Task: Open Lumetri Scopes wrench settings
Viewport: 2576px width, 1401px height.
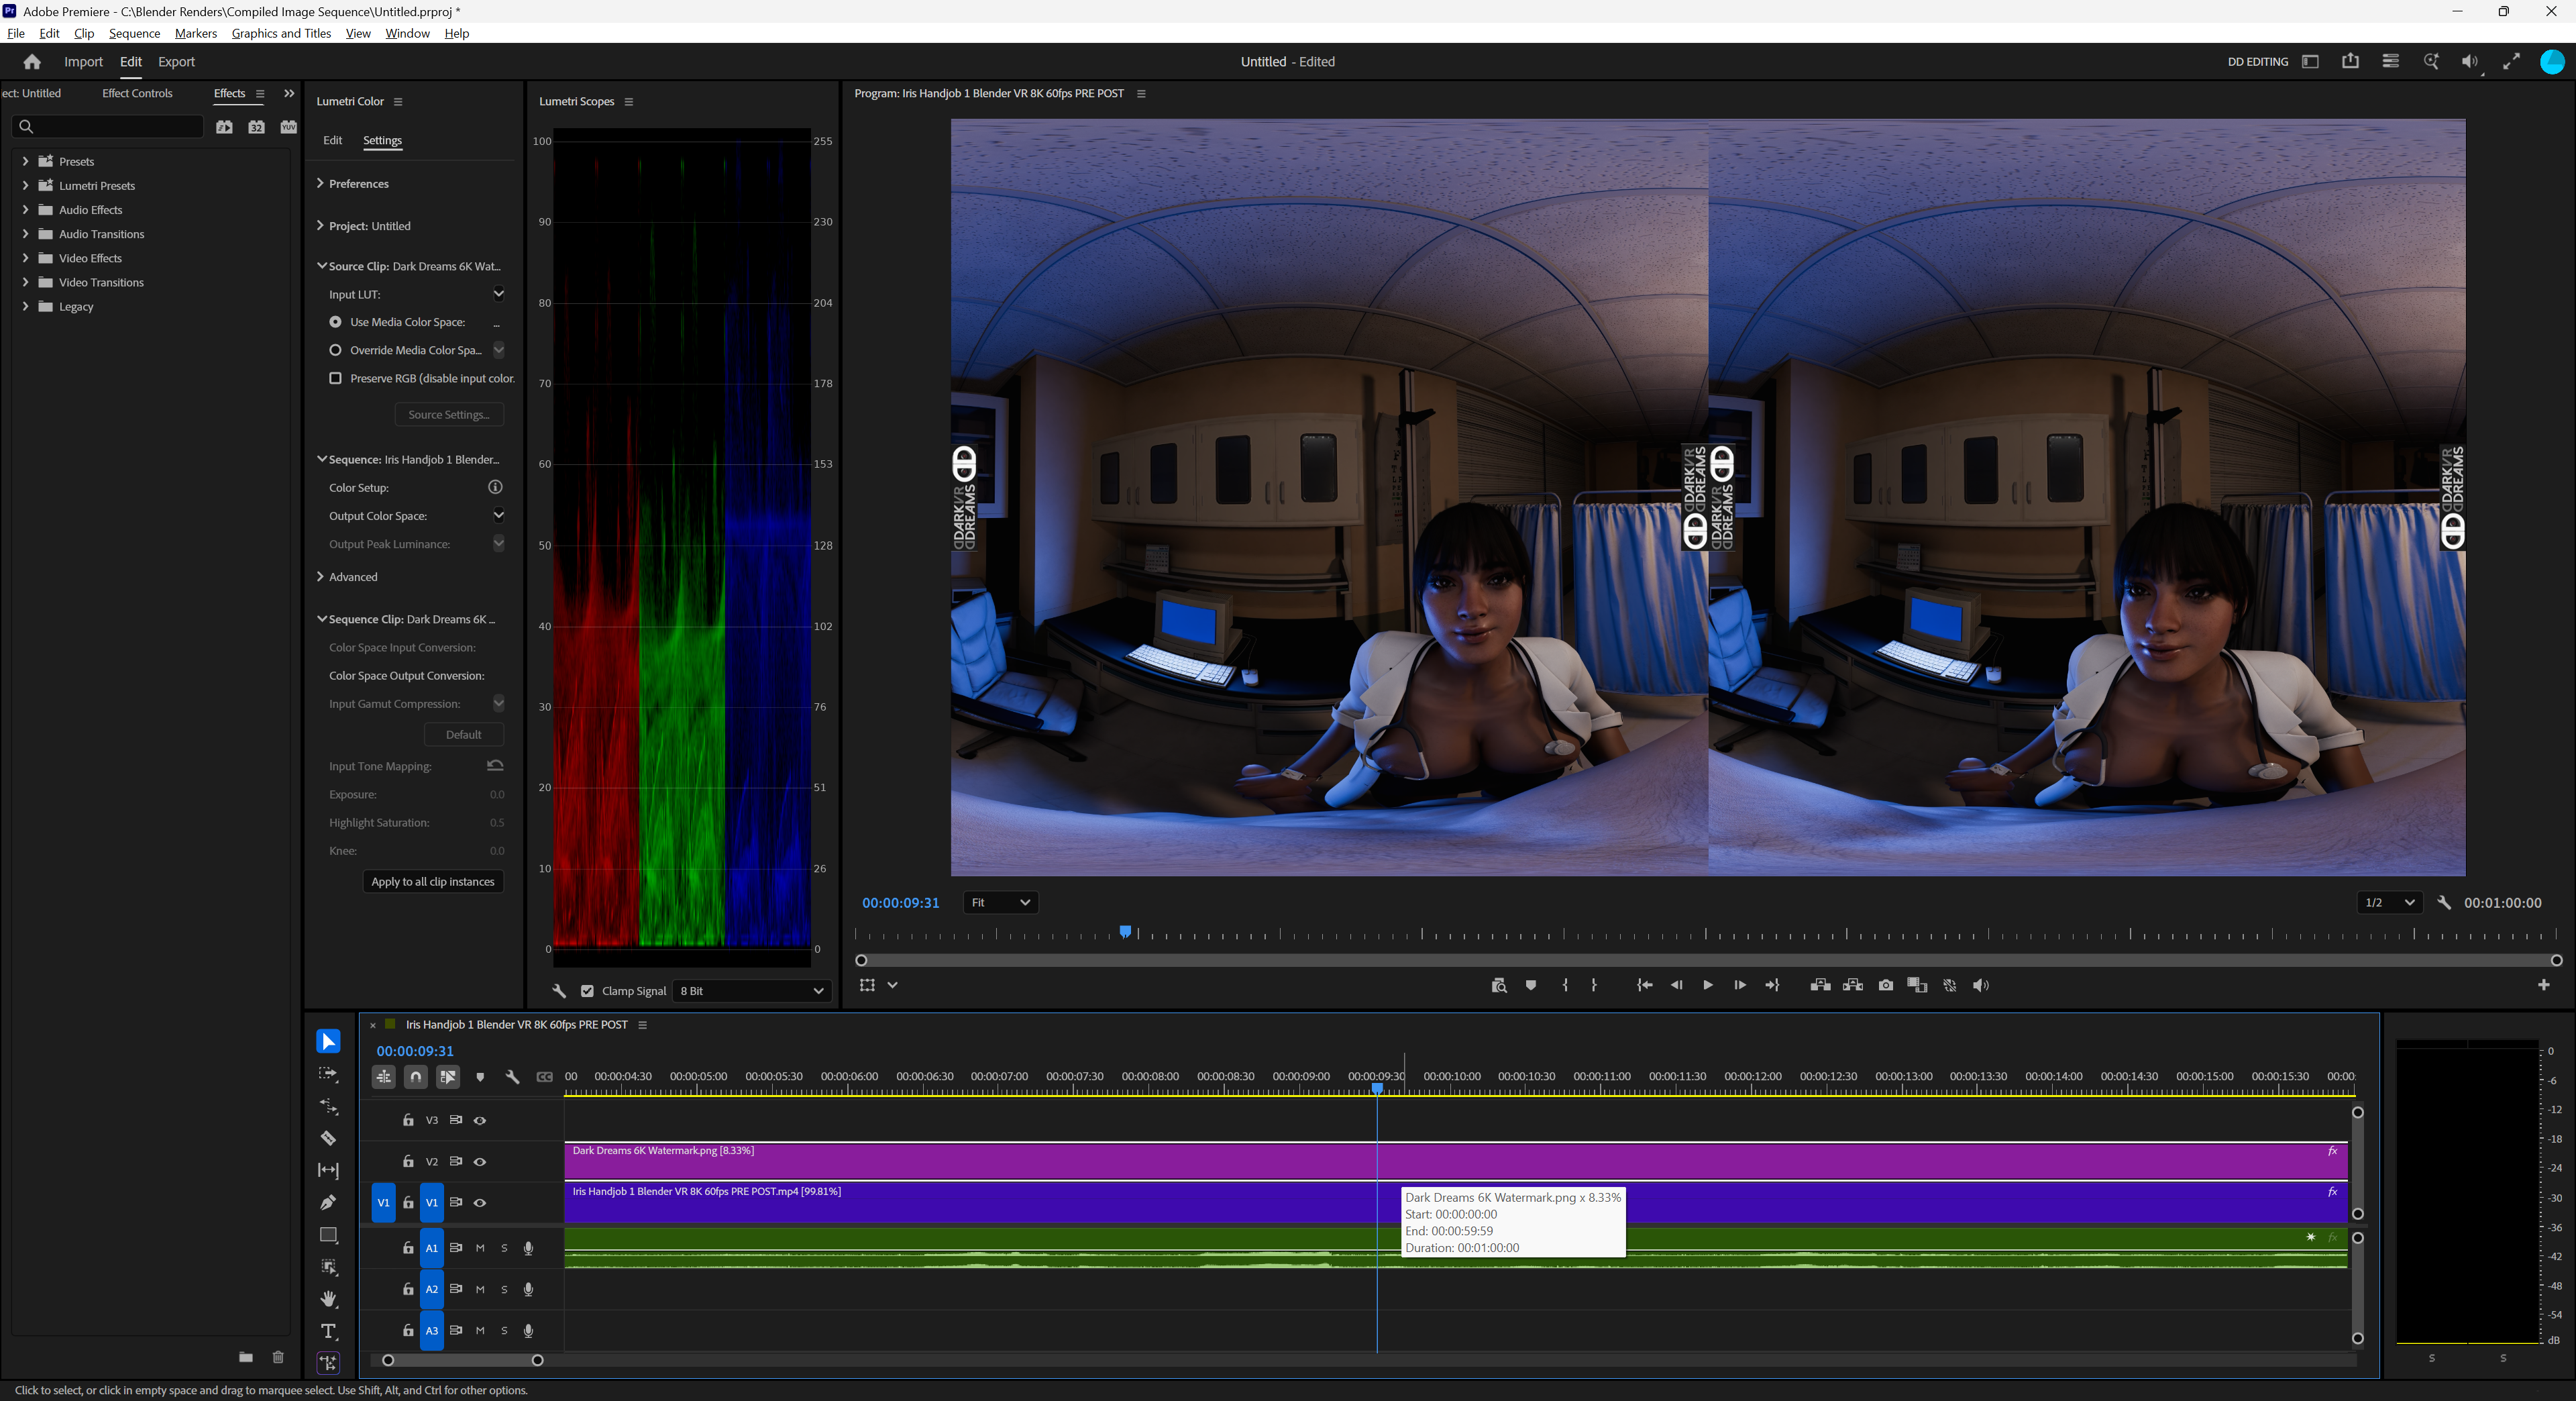Action: click(x=559, y=991)
